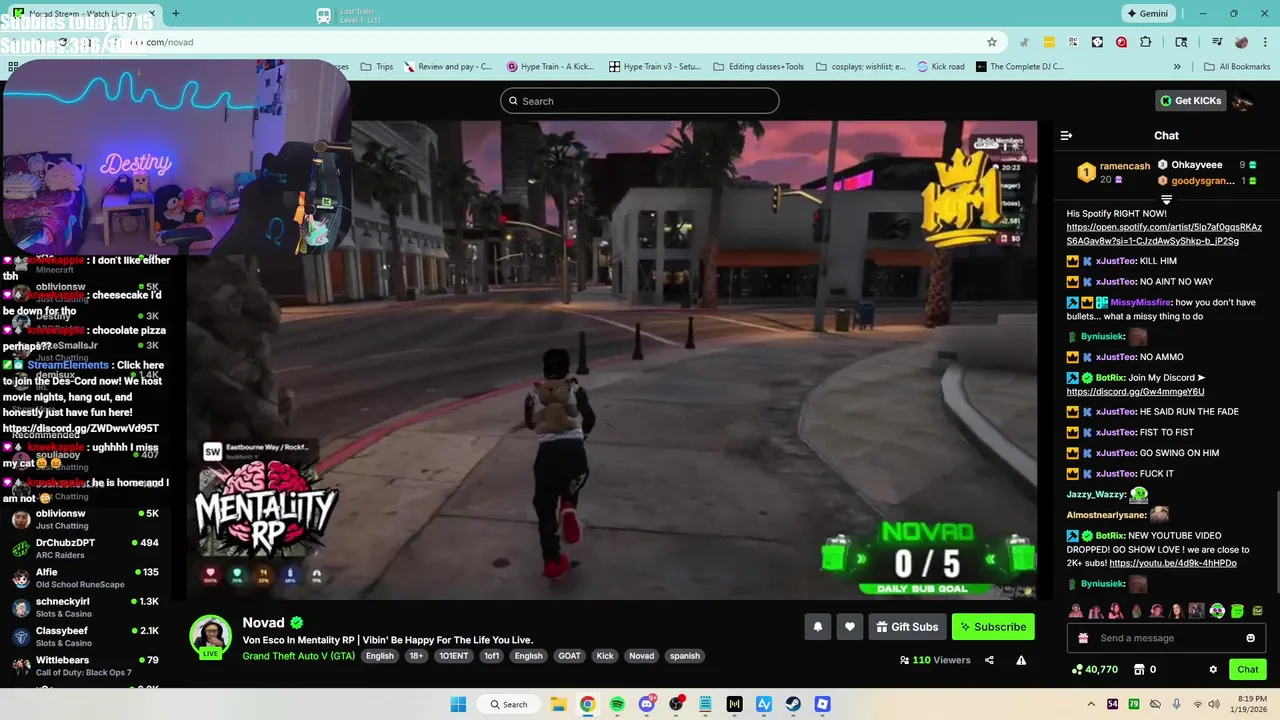The width and height of the screenshot is (1280, 720).
Task: Open Spotify from the taskbar
Action: click(617, 704)
